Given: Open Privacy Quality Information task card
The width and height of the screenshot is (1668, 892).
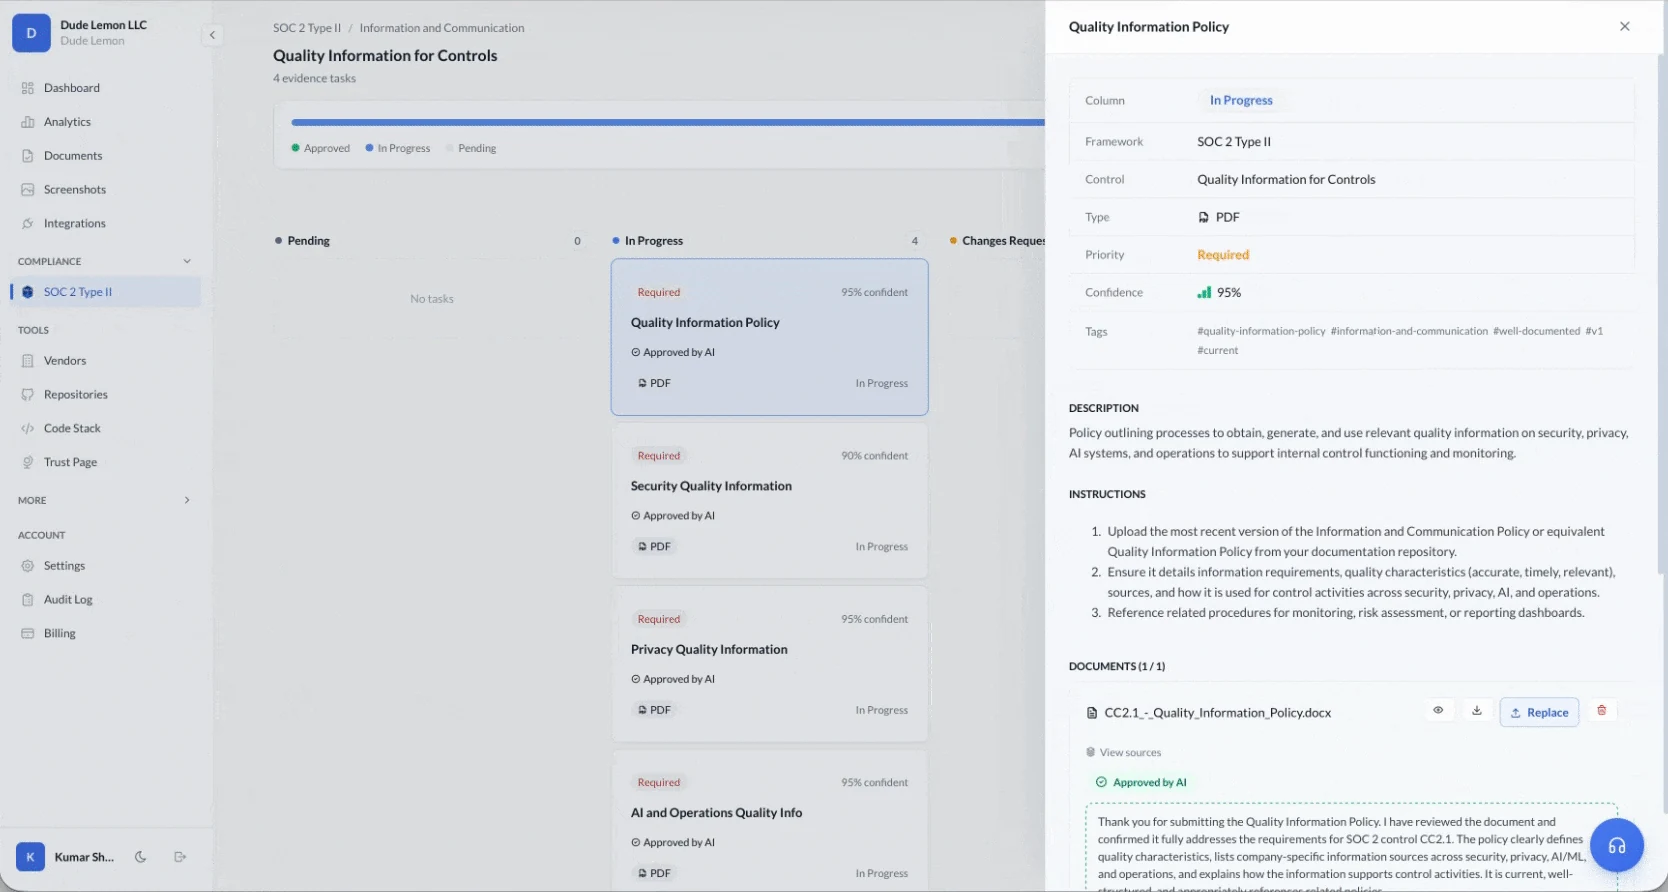Looking at the screenshot, I should (769, 664).
